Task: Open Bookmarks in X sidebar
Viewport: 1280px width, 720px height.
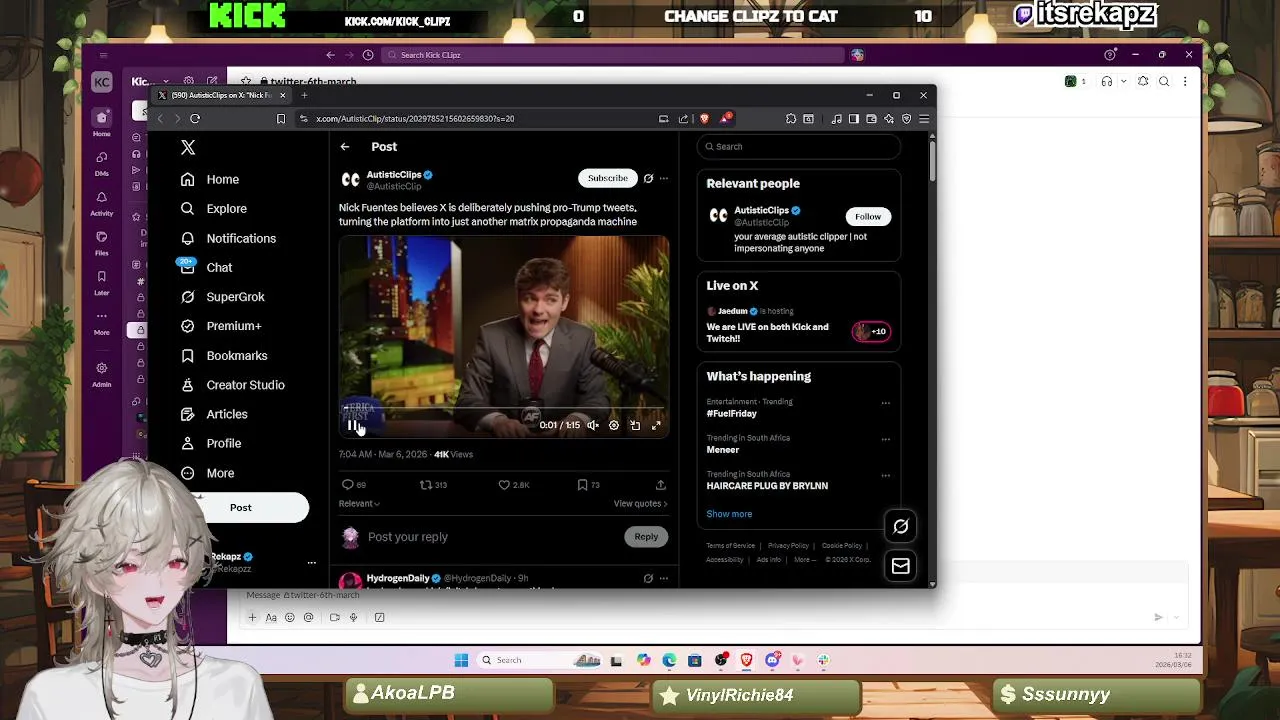Action: tap(223, 355)
